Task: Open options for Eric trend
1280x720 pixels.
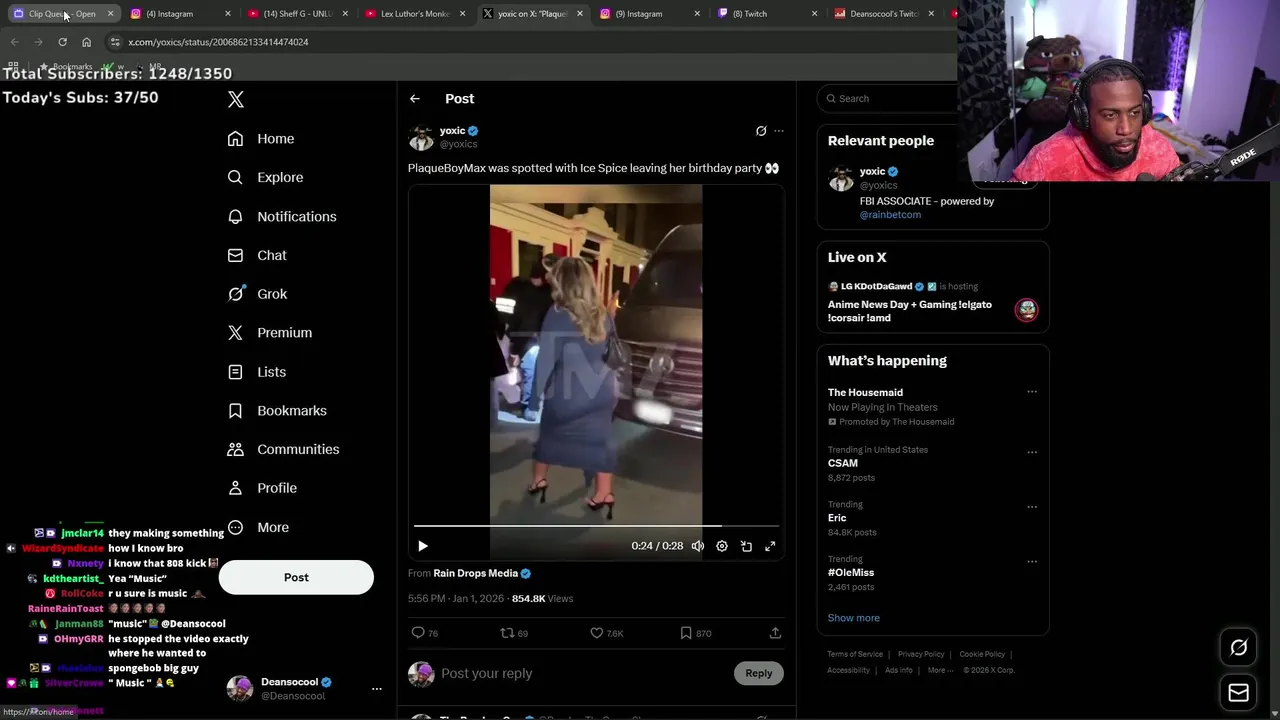Action: (x=1032, y=507)
